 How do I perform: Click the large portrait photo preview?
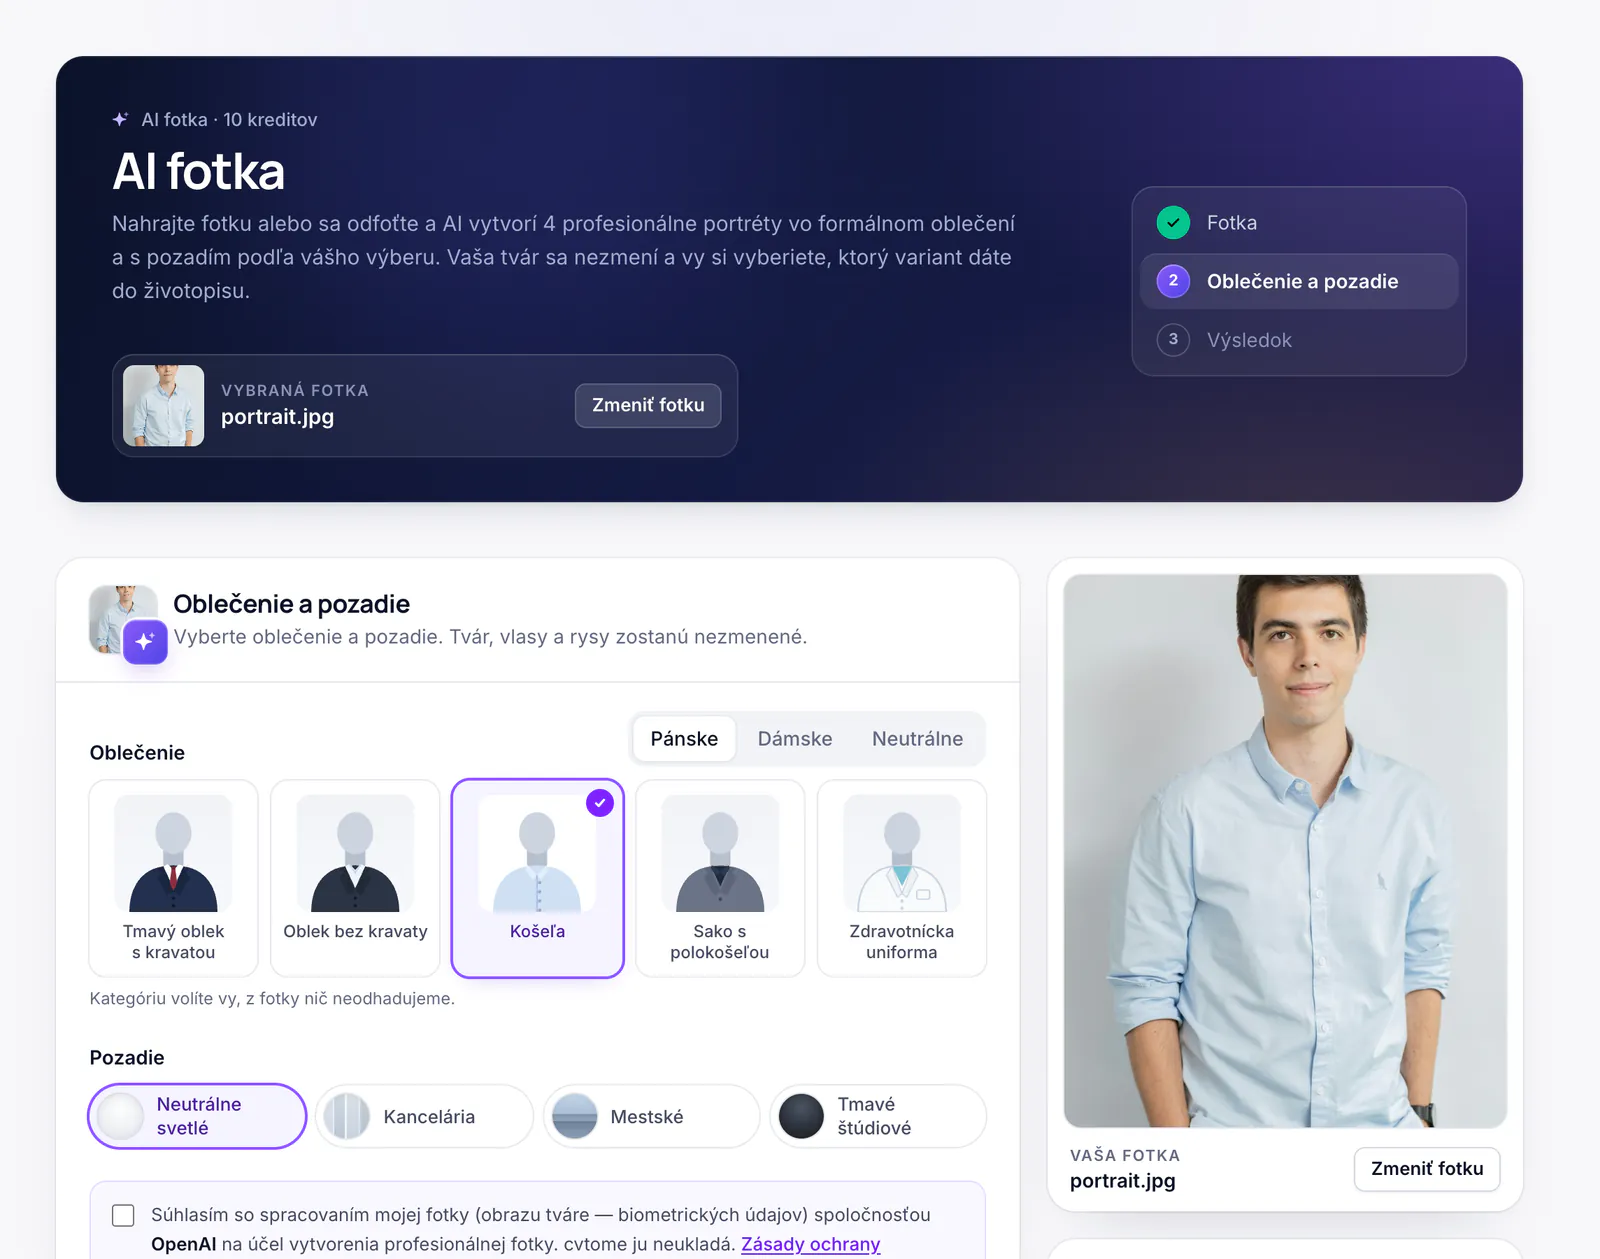[x=1285, y=851]
